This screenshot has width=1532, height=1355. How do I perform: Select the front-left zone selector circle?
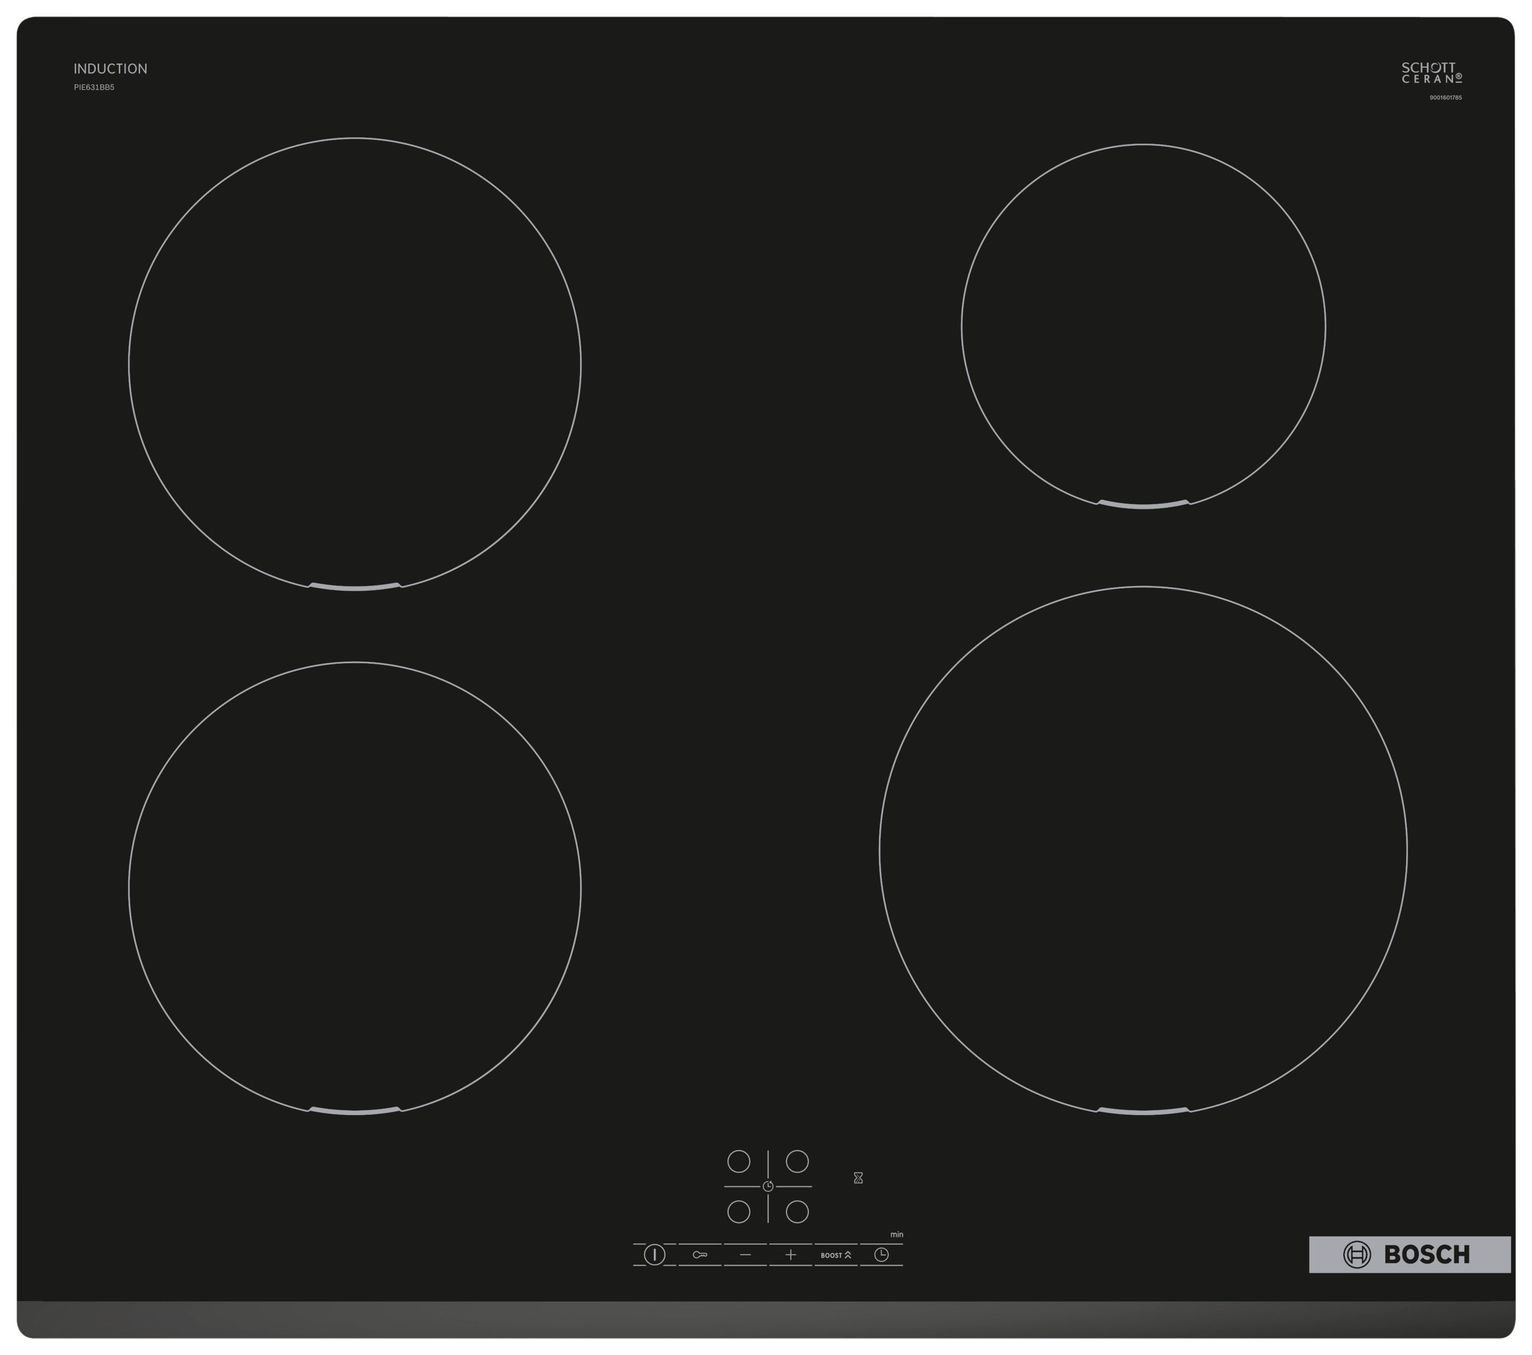(738, 1212)
